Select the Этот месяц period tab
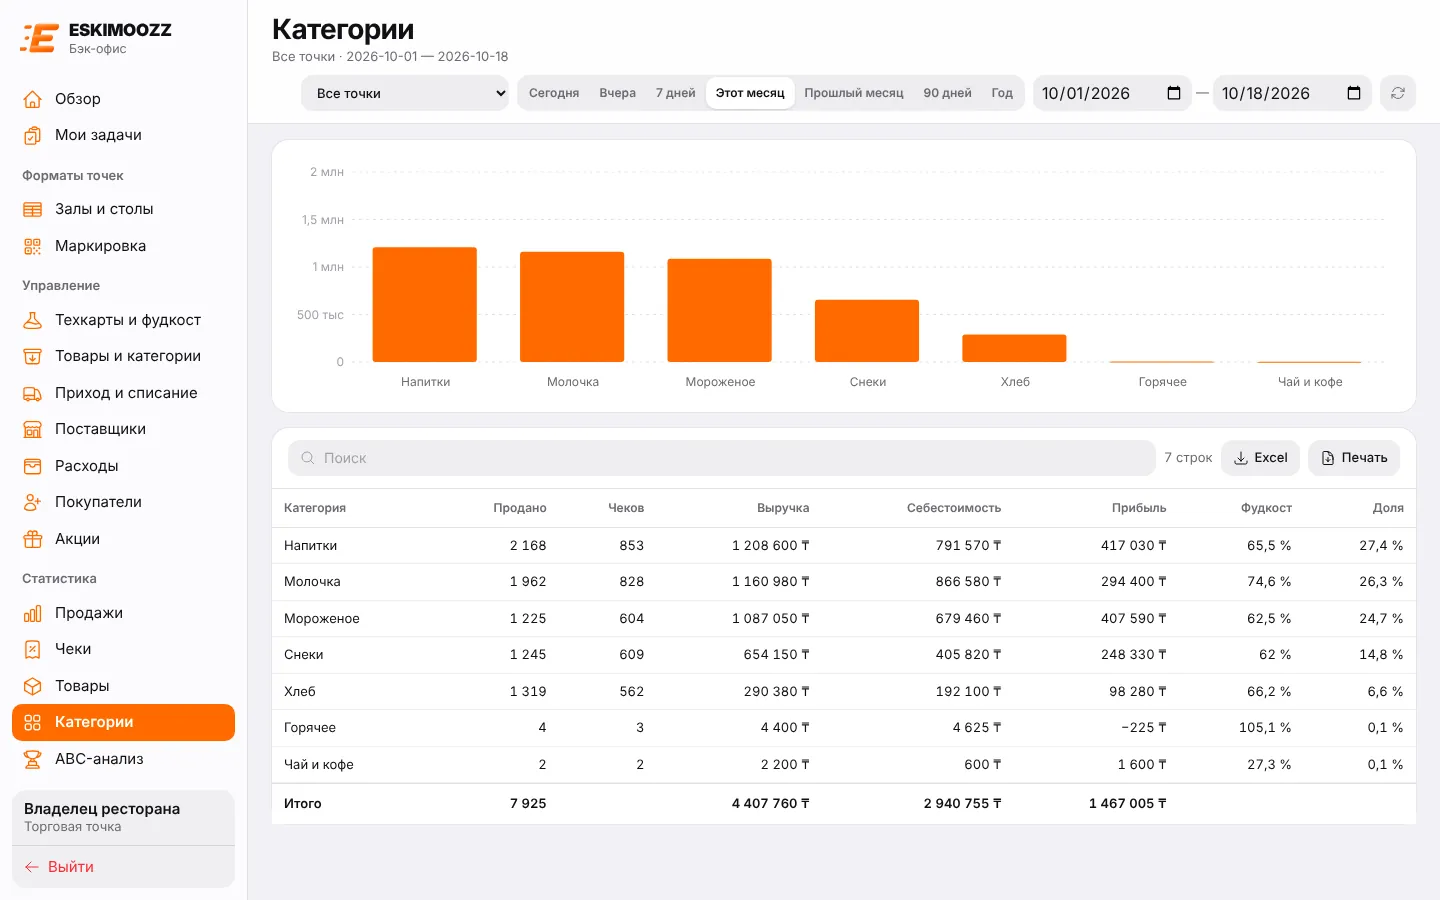Screen dimensions: 1440x900 [x=750, y=93]
